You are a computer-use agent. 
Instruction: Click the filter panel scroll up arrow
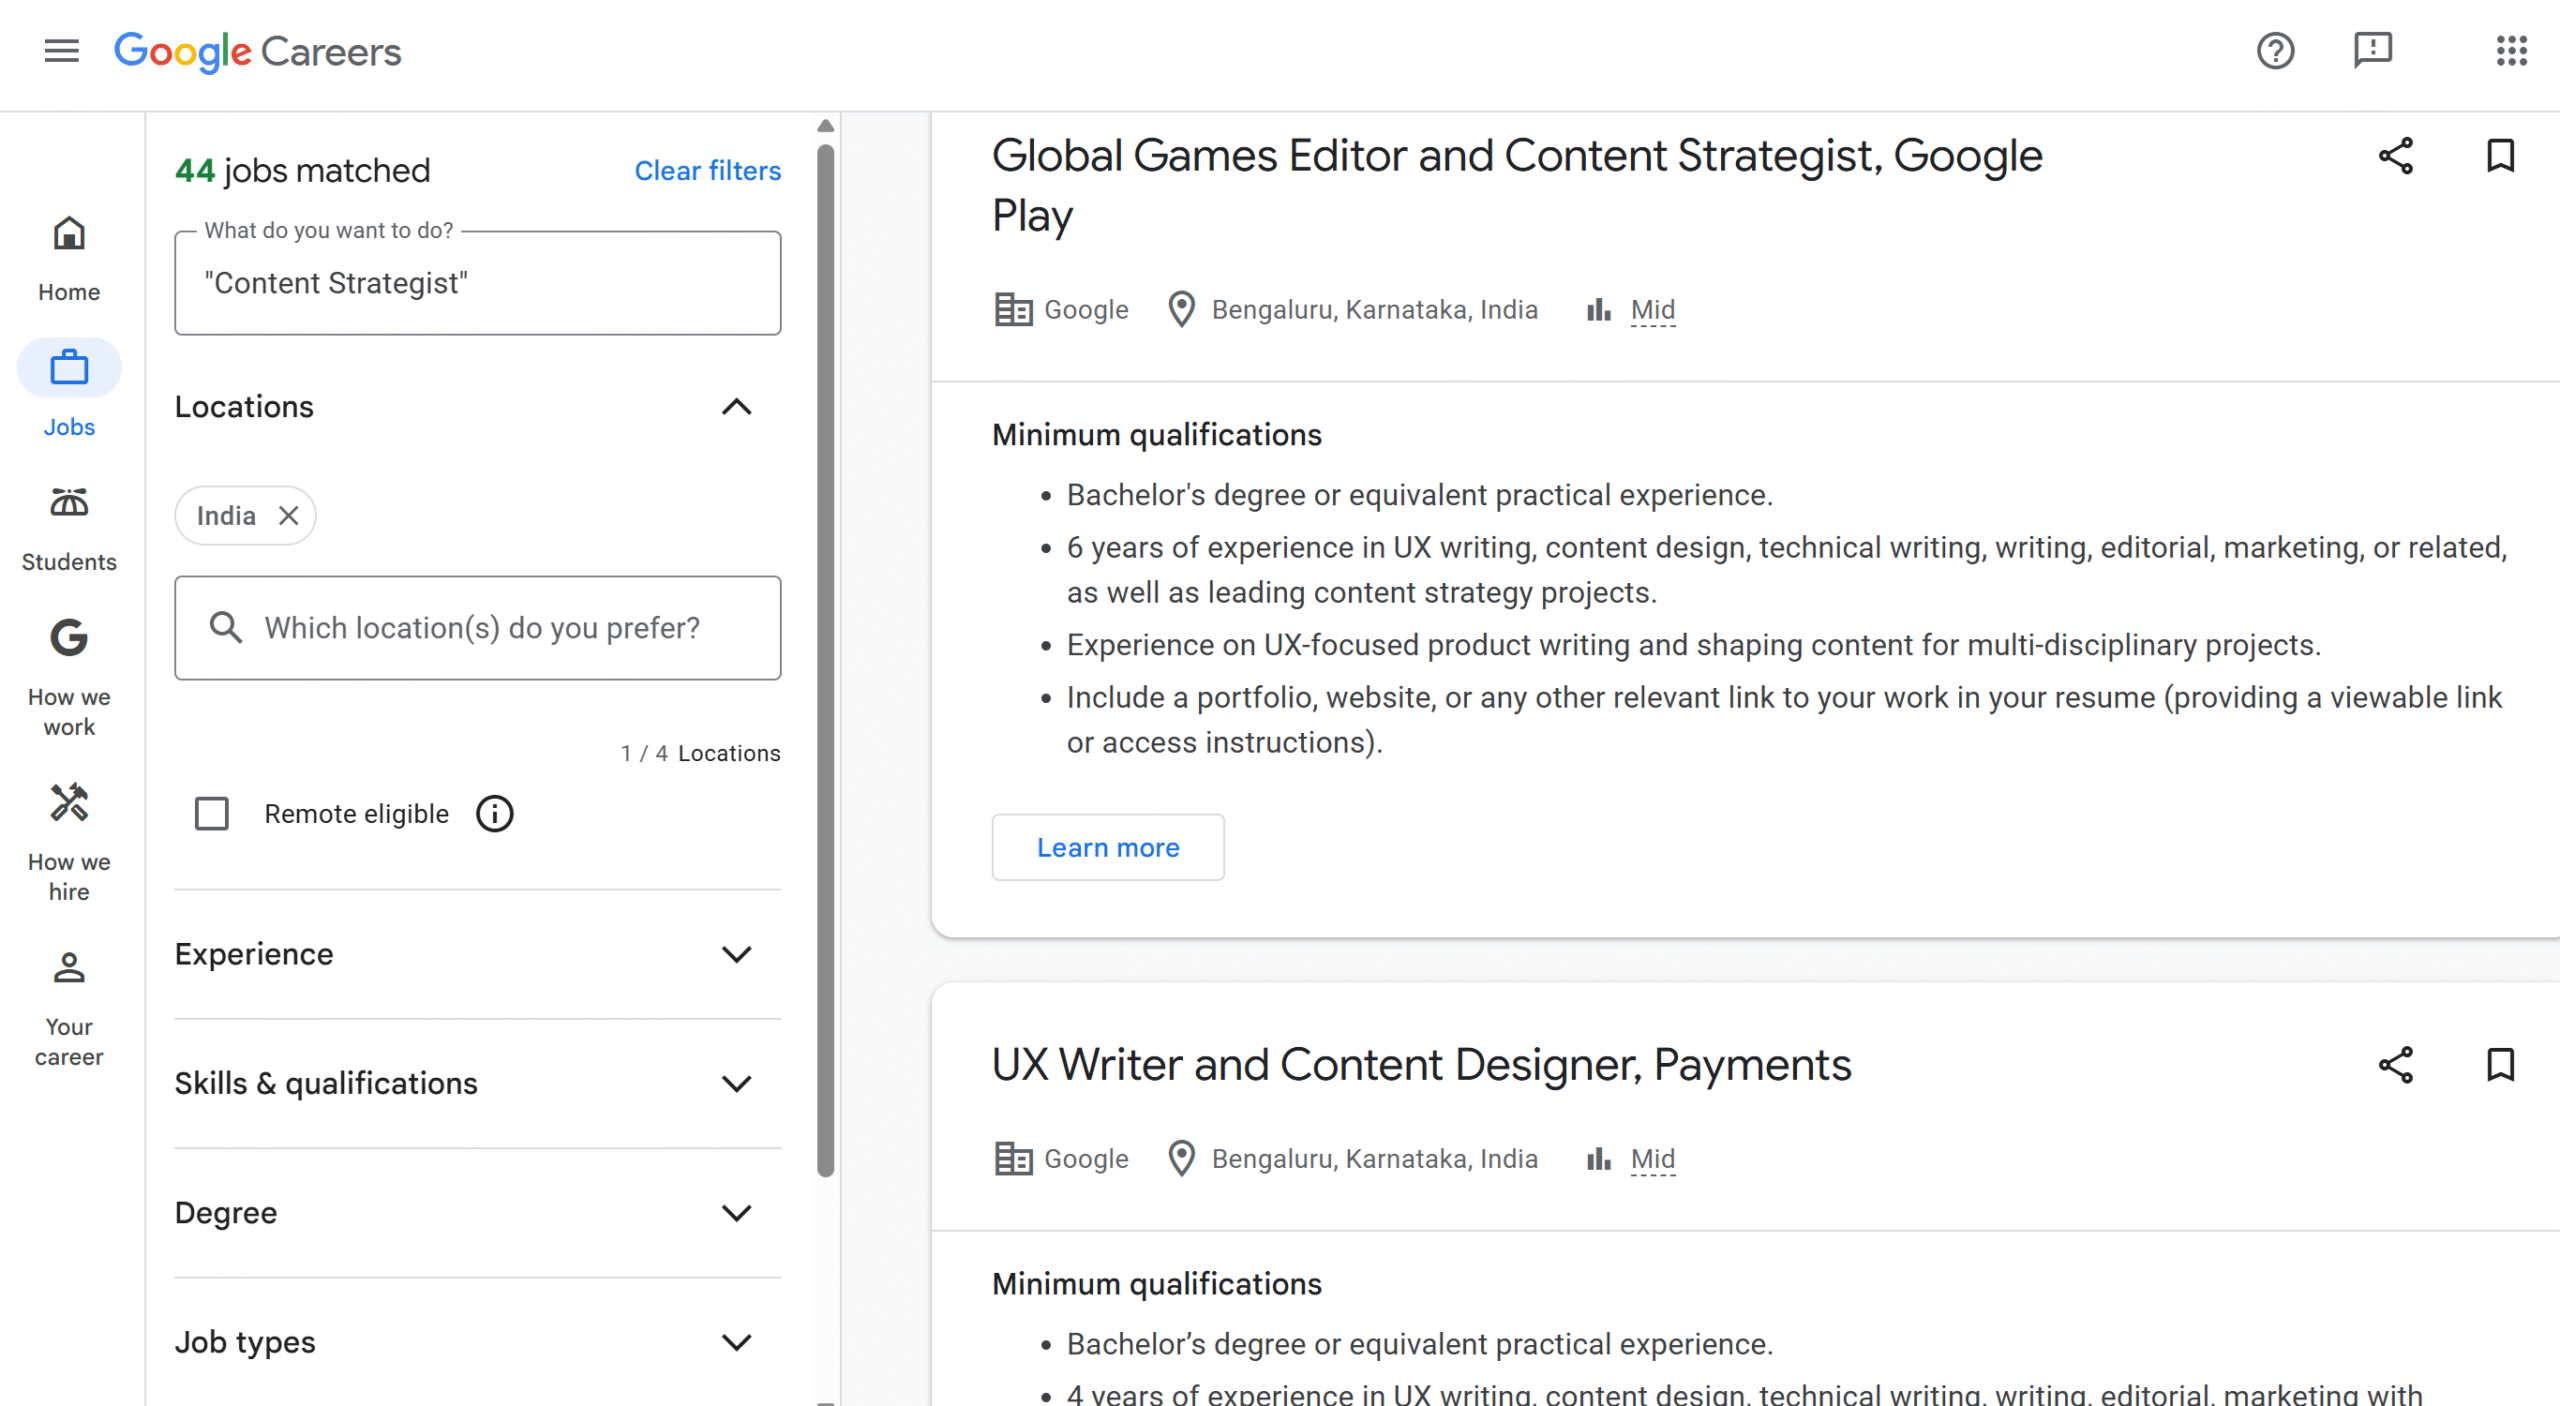825,126
